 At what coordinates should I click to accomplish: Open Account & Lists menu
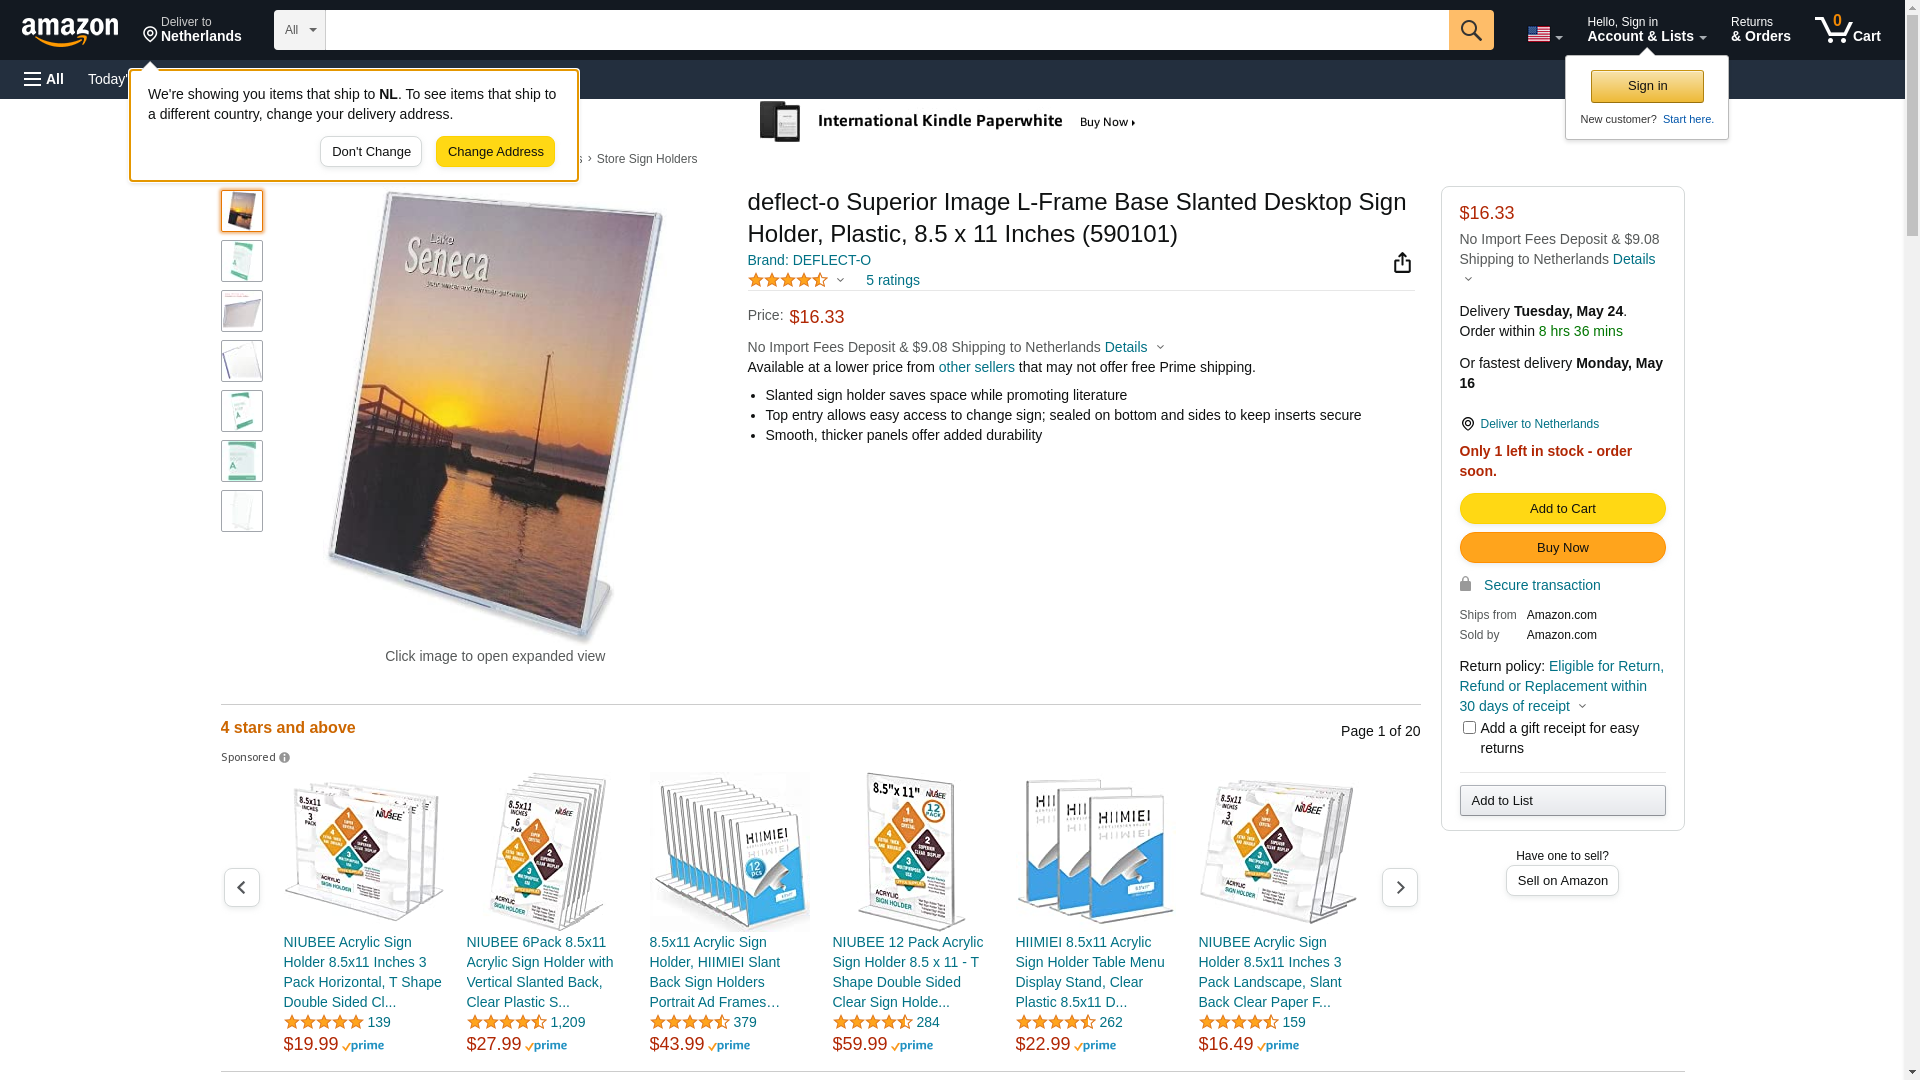point(1646,30)
